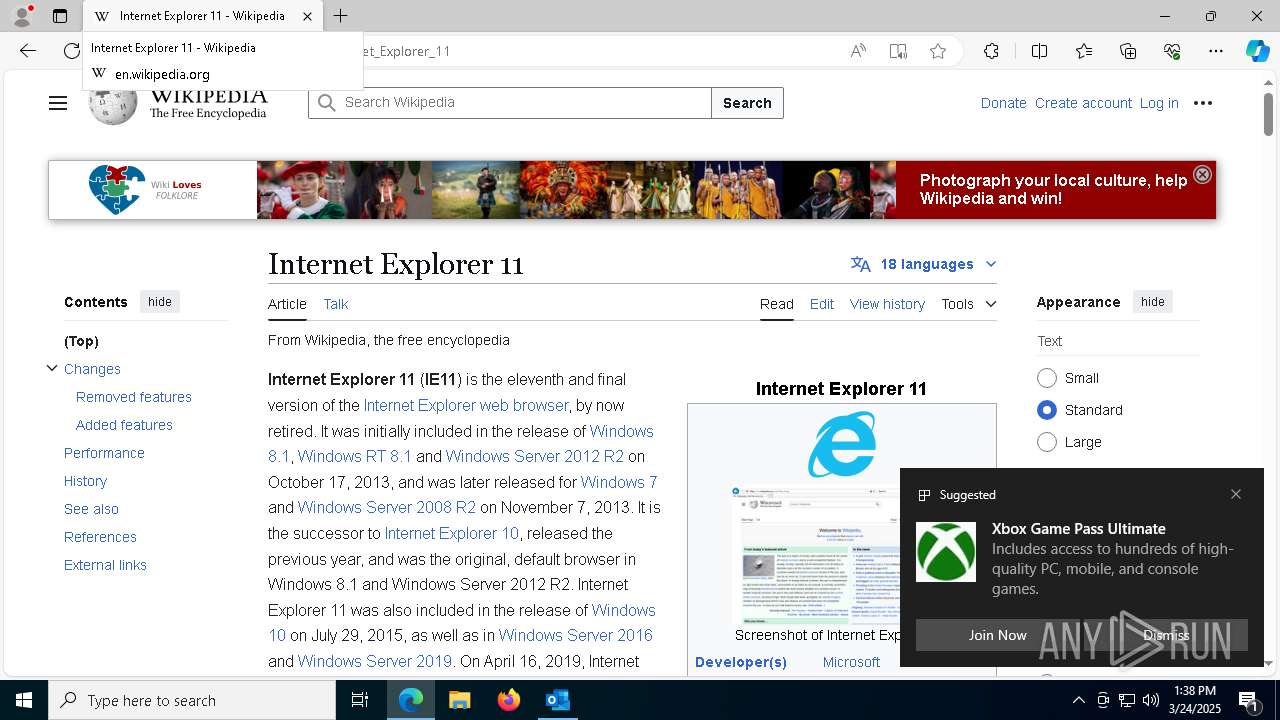The image size is (1280, 720).
Task: Close the Xbox Game Pass notification
Action: coord(1236,494)
